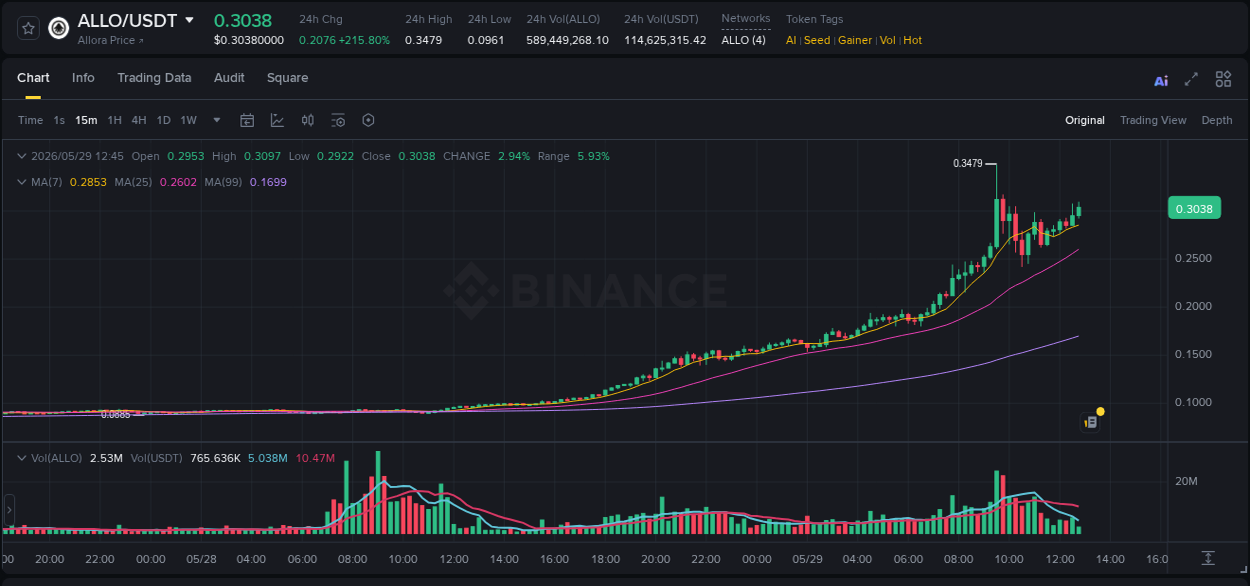Open the go-to-date calendar icon

click(x=247, y=120)
